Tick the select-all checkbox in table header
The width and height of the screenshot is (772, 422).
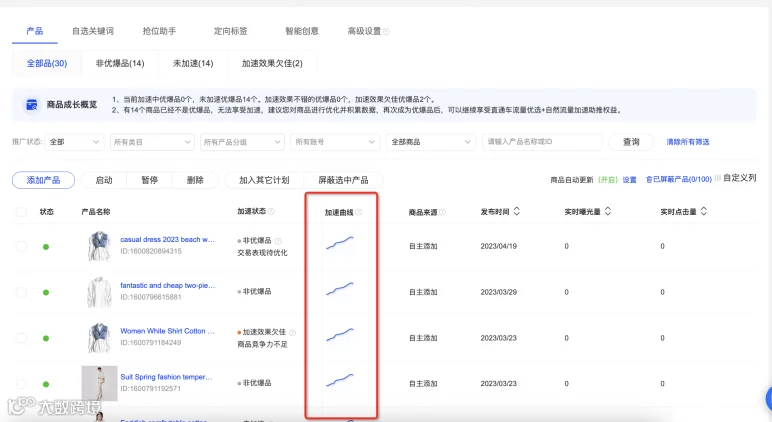tap(21, 212)
